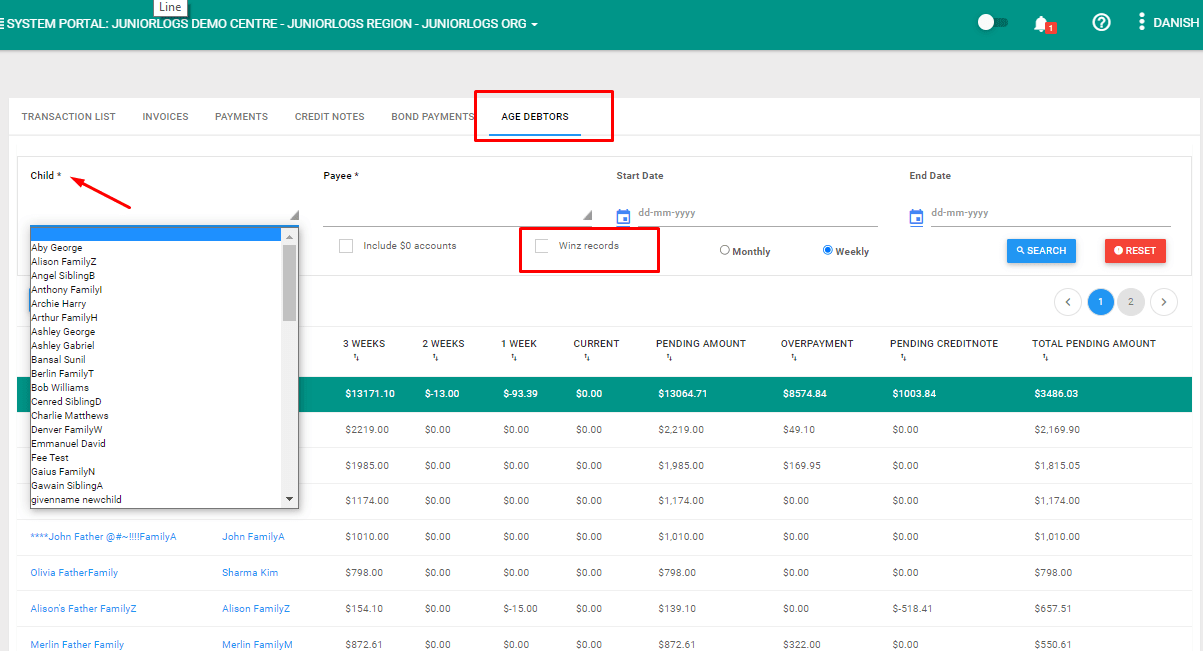Open the help question mark icon
Image resolution: width=1203 pixels, height=651 pixels.
1101,22
